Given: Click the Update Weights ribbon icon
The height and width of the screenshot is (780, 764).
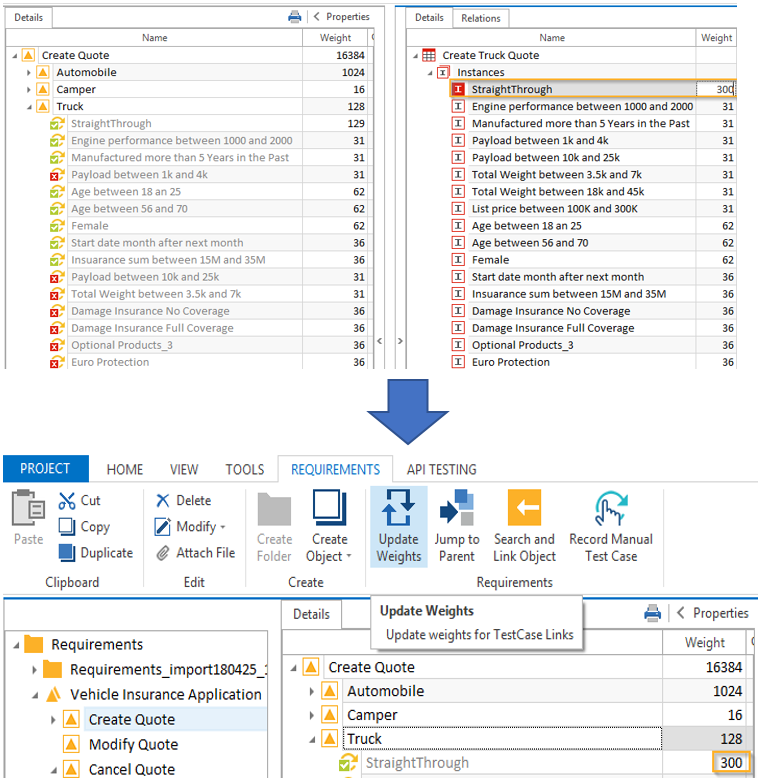Looking at the screenshot, I should tap(398, 509).
